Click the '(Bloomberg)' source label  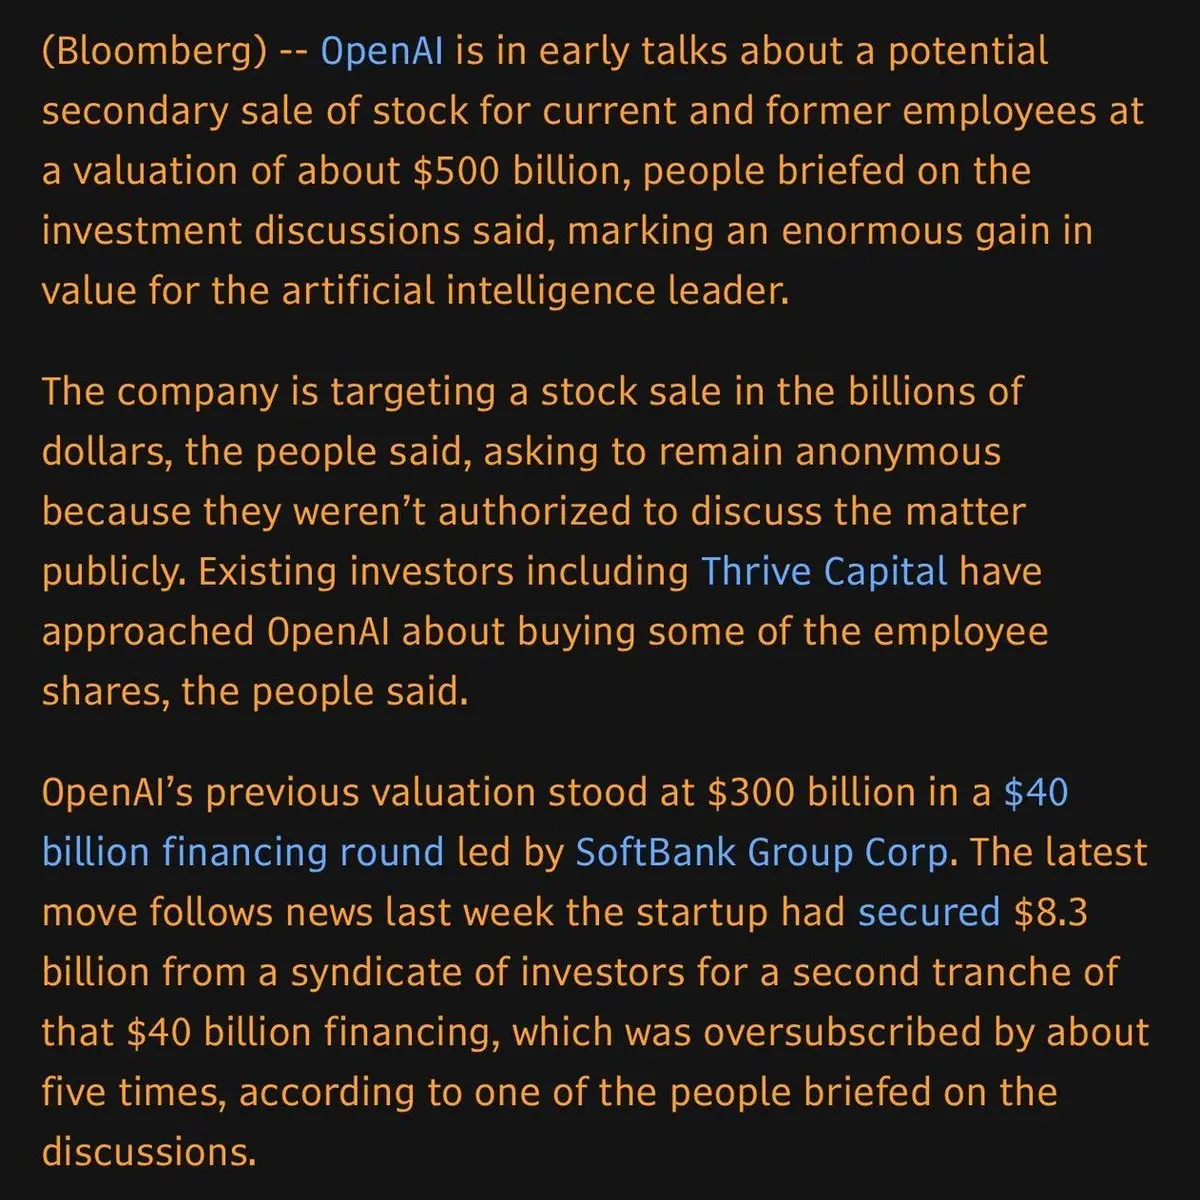pos(155,52)
